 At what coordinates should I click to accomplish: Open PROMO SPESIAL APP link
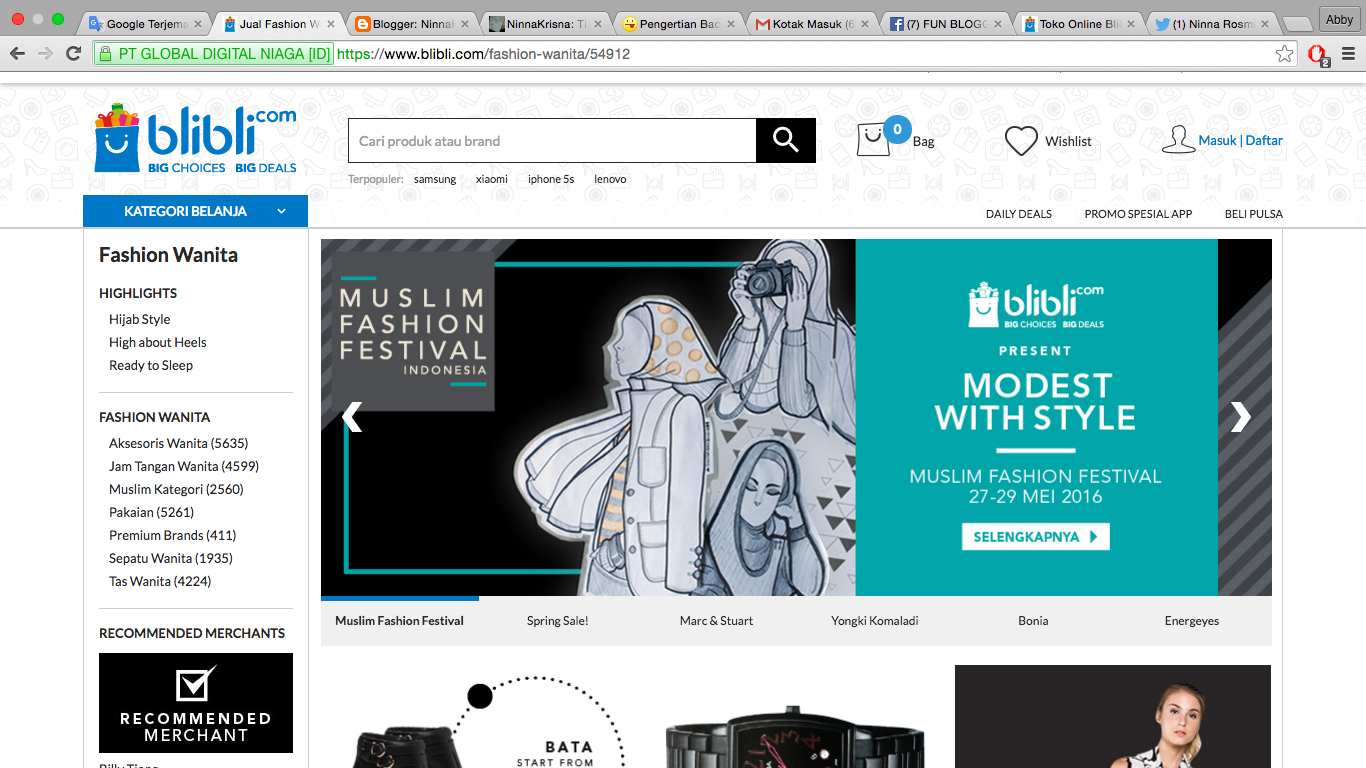click(x=1138, y=214)
